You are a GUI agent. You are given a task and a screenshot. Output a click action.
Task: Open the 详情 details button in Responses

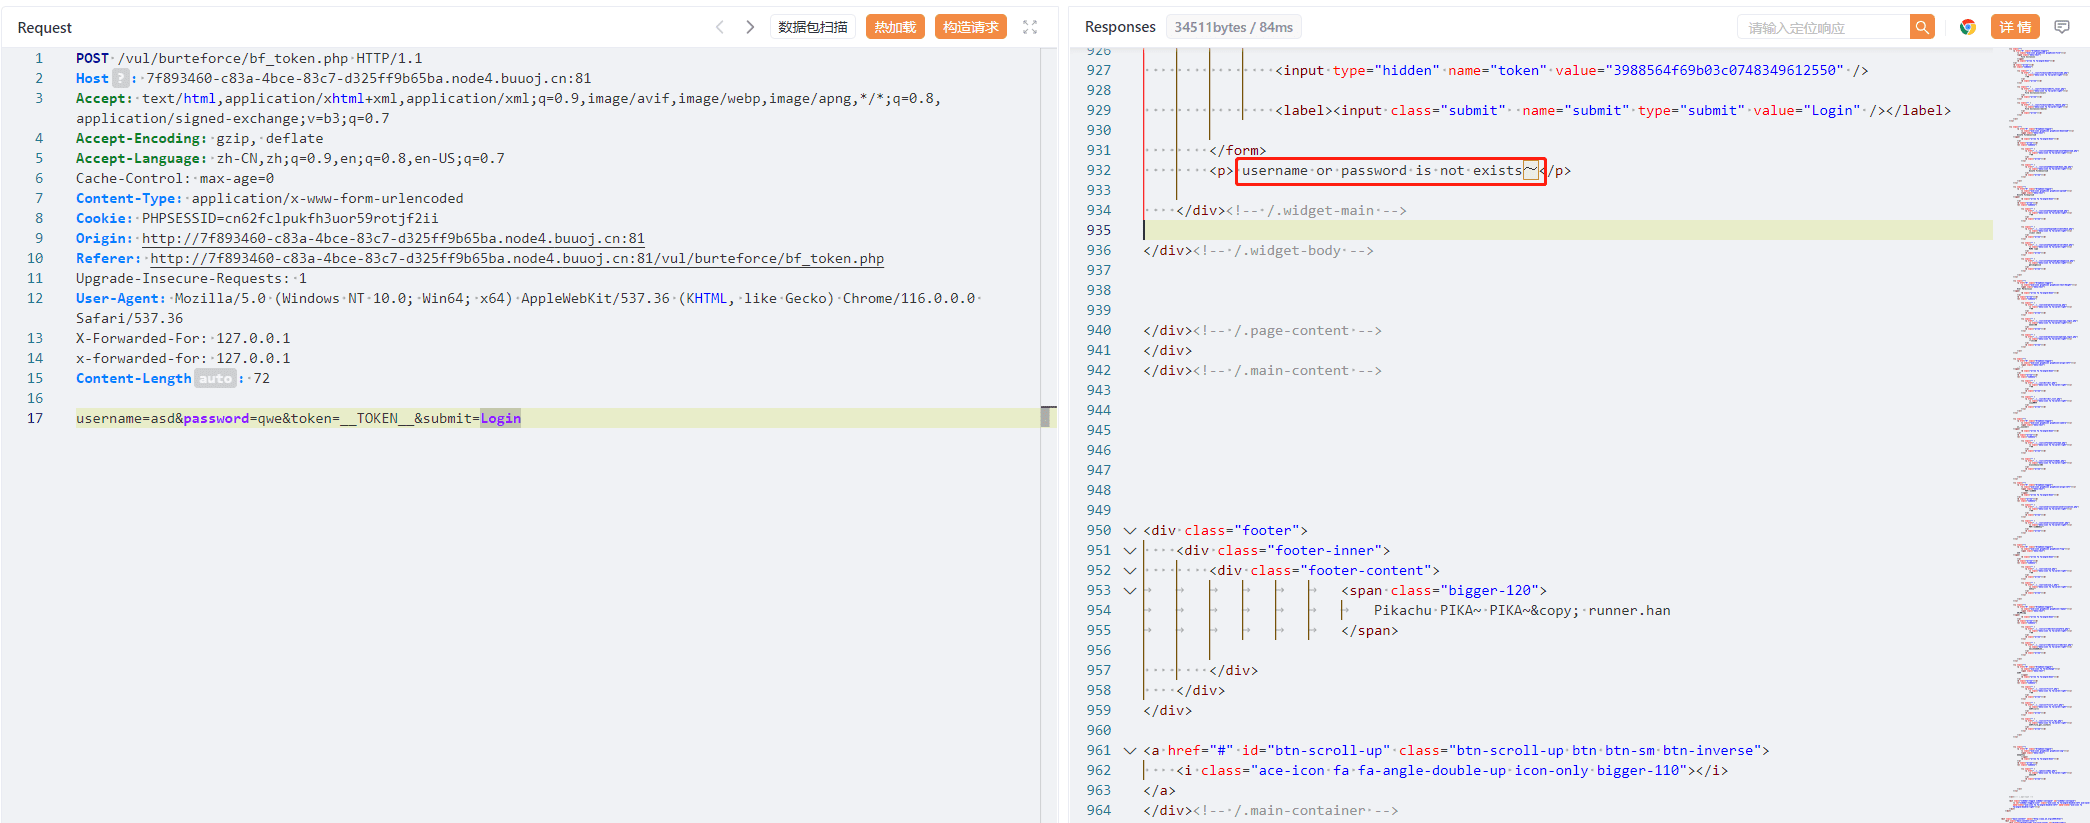[x=2015, y=27]
